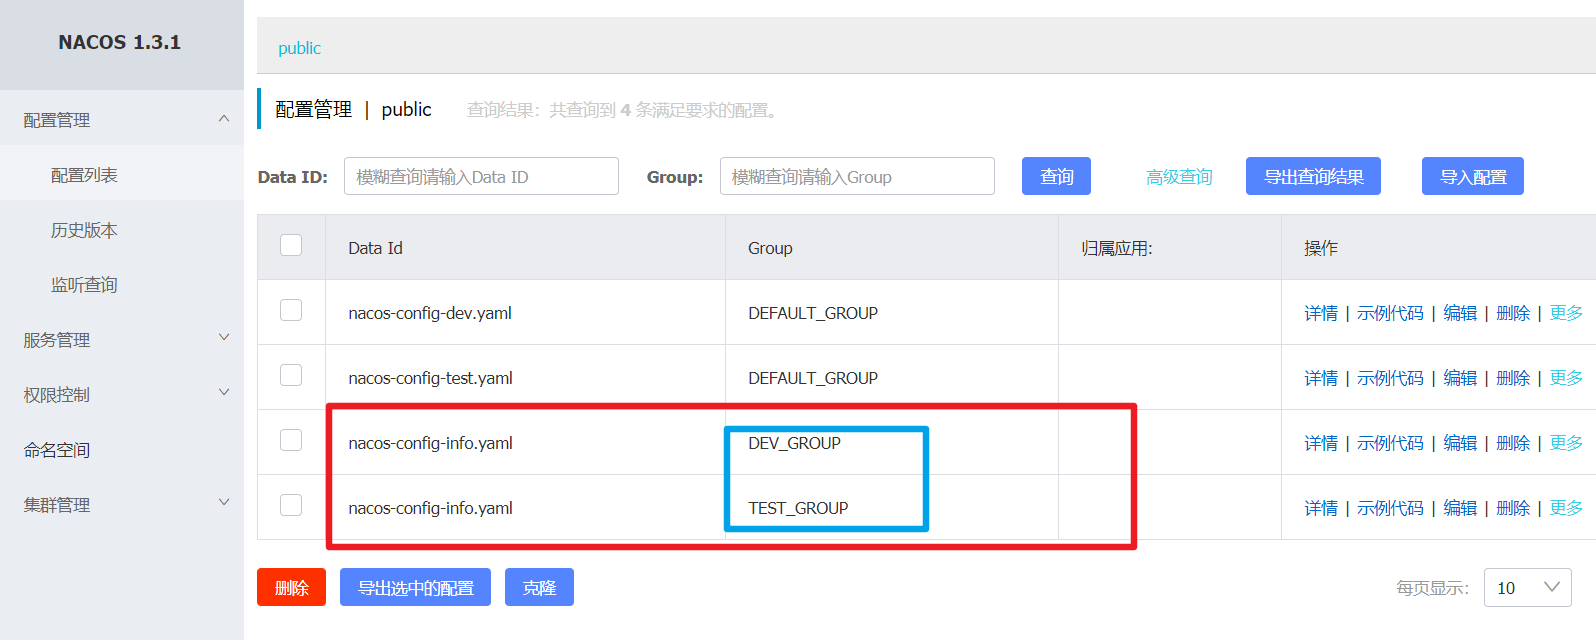Screen dimensions: 1596x640
Task: Expand the 集群管理 menu chevron
Action: [x=224, y=503]
